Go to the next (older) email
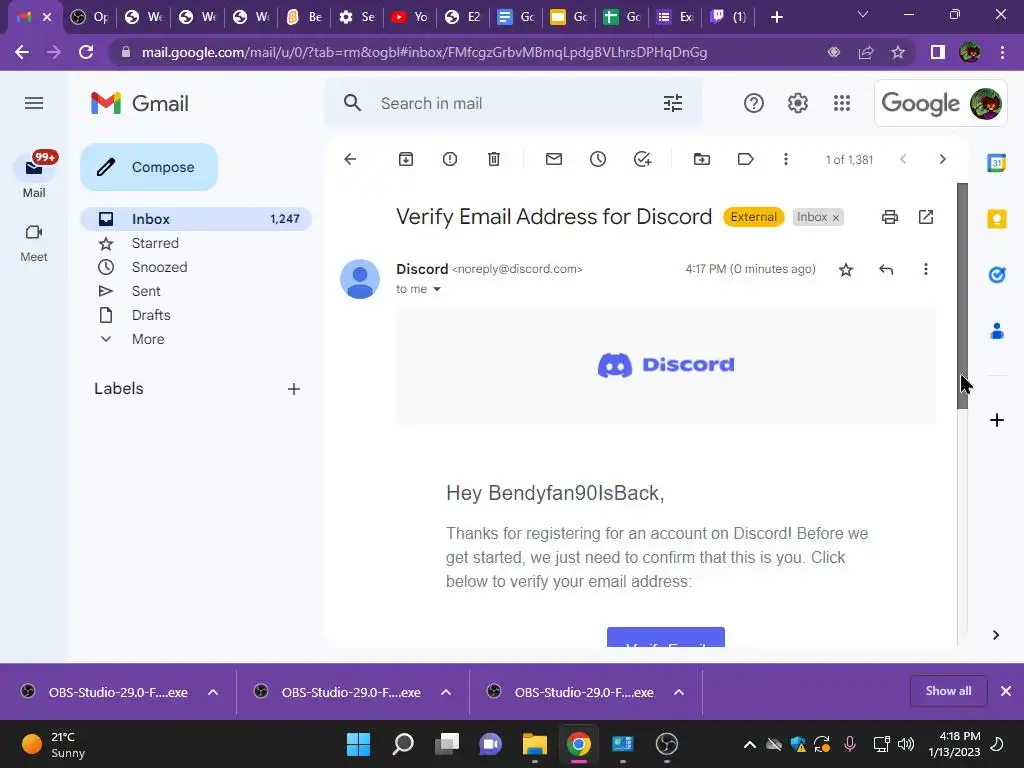Screen dimensions: 1024x768 [x=942, y=159]
